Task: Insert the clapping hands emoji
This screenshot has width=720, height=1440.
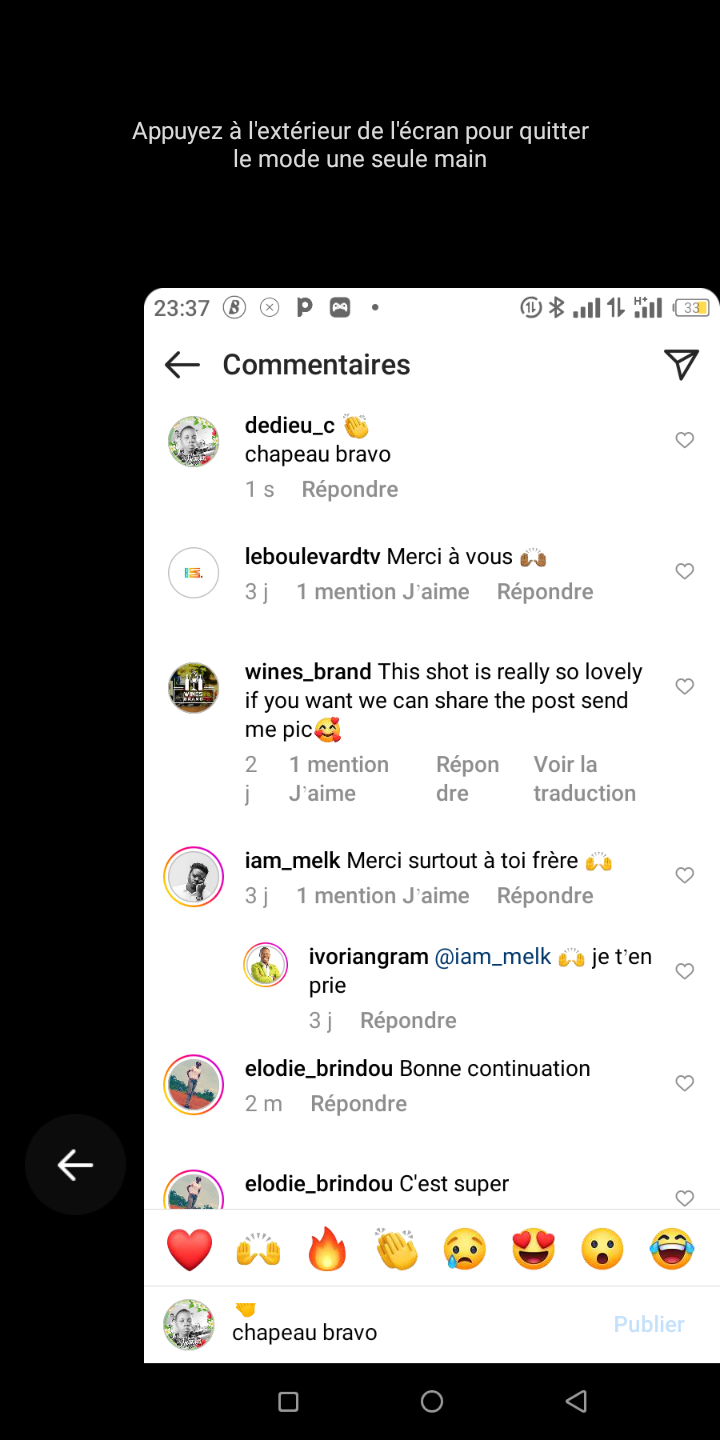Action: coord(396,1250)
